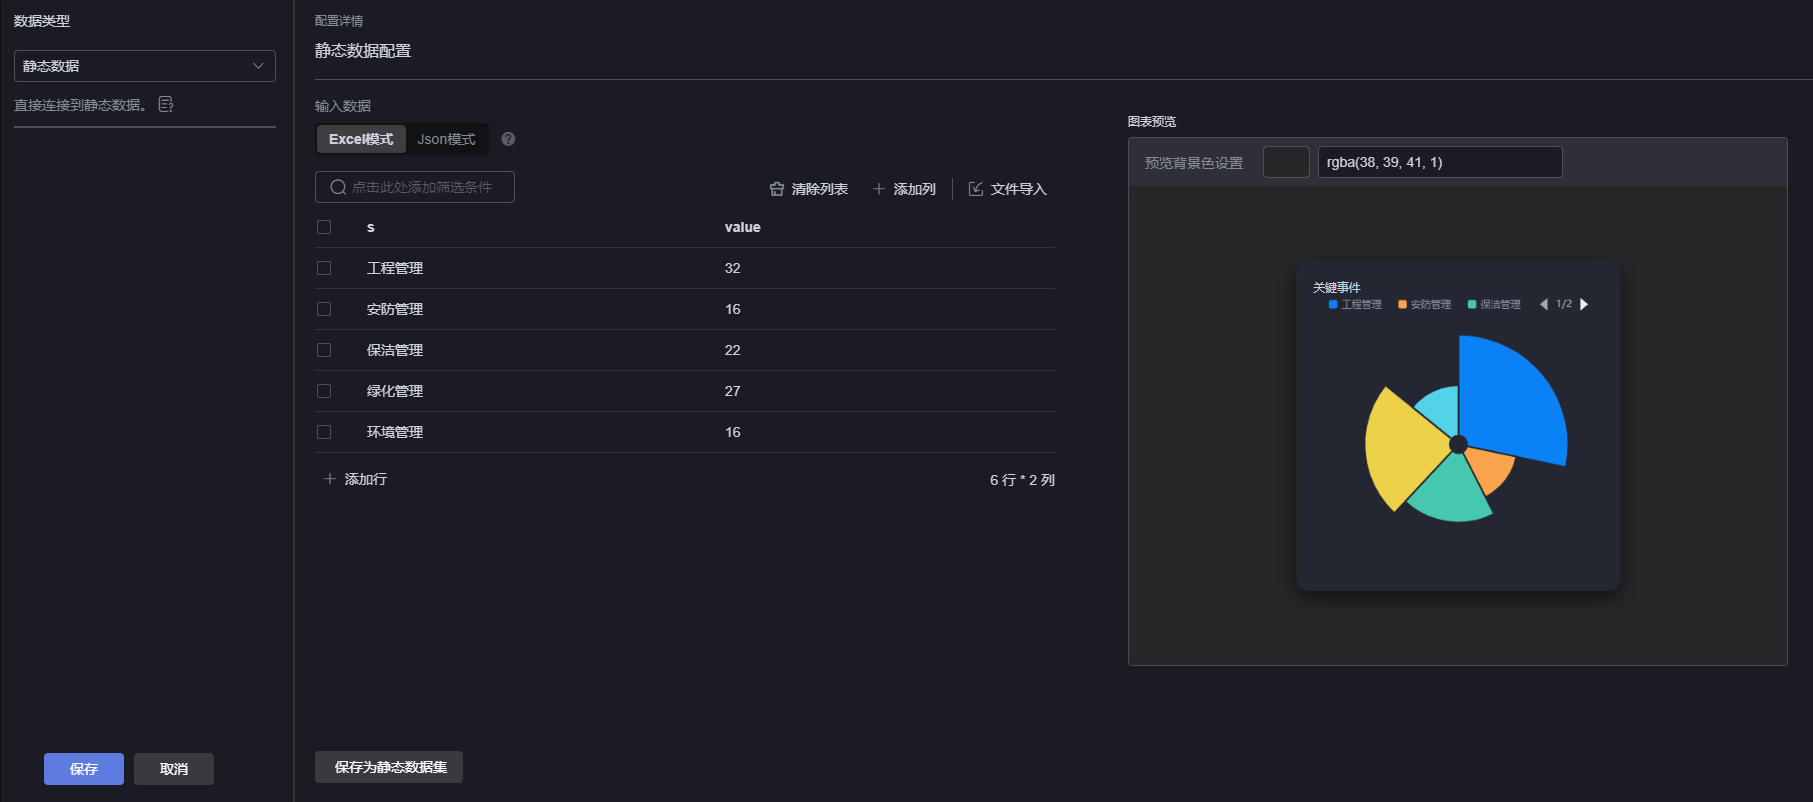Screen dimensions: 1813x802
Task: Click the rgba(38, 39, 41, 1) color input
Action: point(1440,162)
